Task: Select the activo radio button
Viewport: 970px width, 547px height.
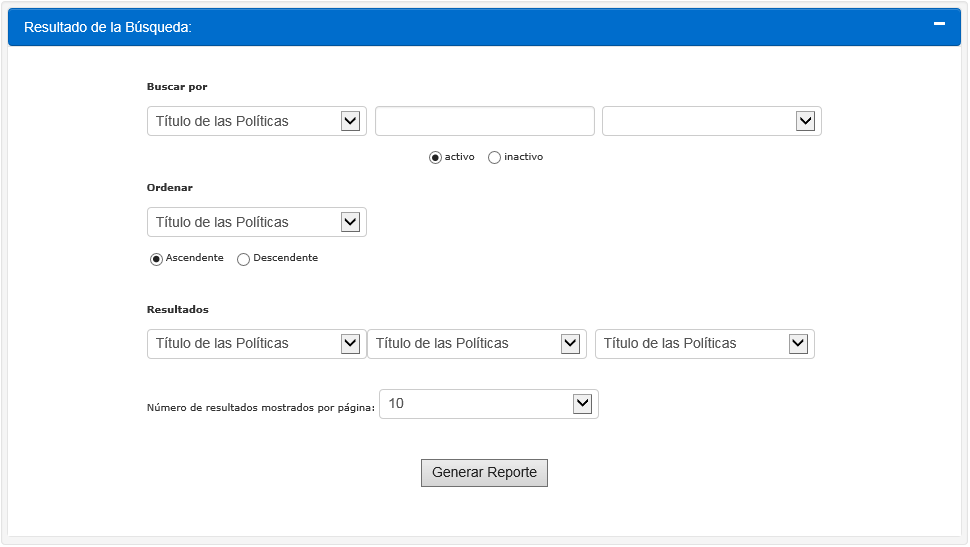Action: [435, 158]
